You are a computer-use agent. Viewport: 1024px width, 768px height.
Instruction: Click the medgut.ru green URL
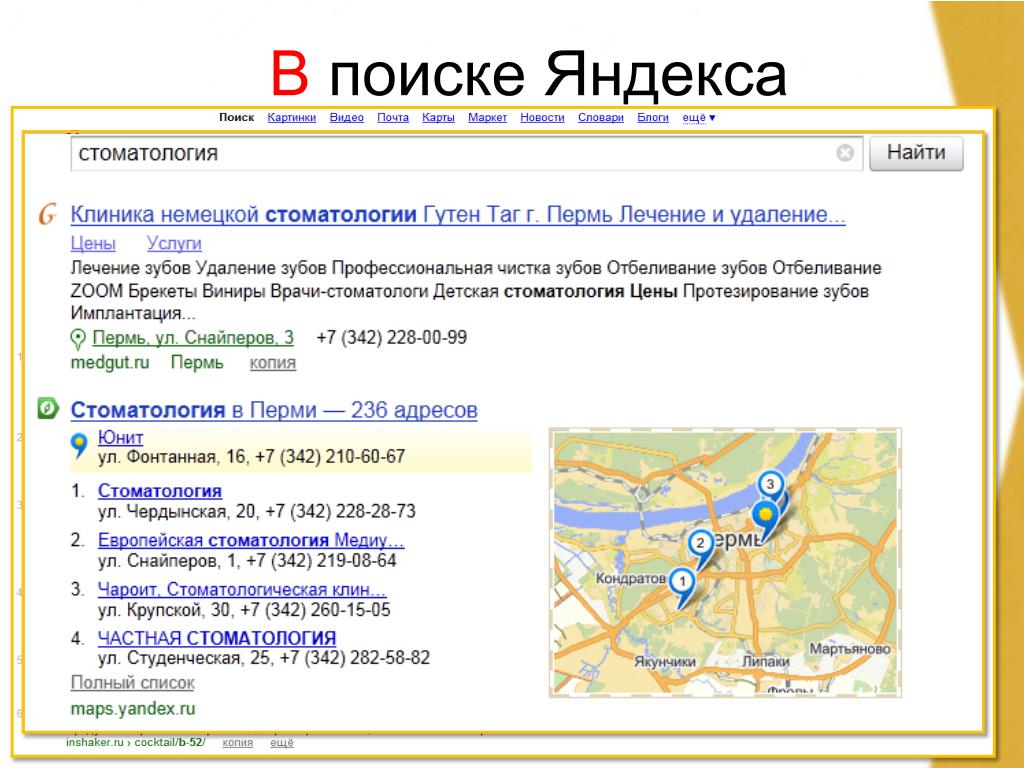coord(110,362)
